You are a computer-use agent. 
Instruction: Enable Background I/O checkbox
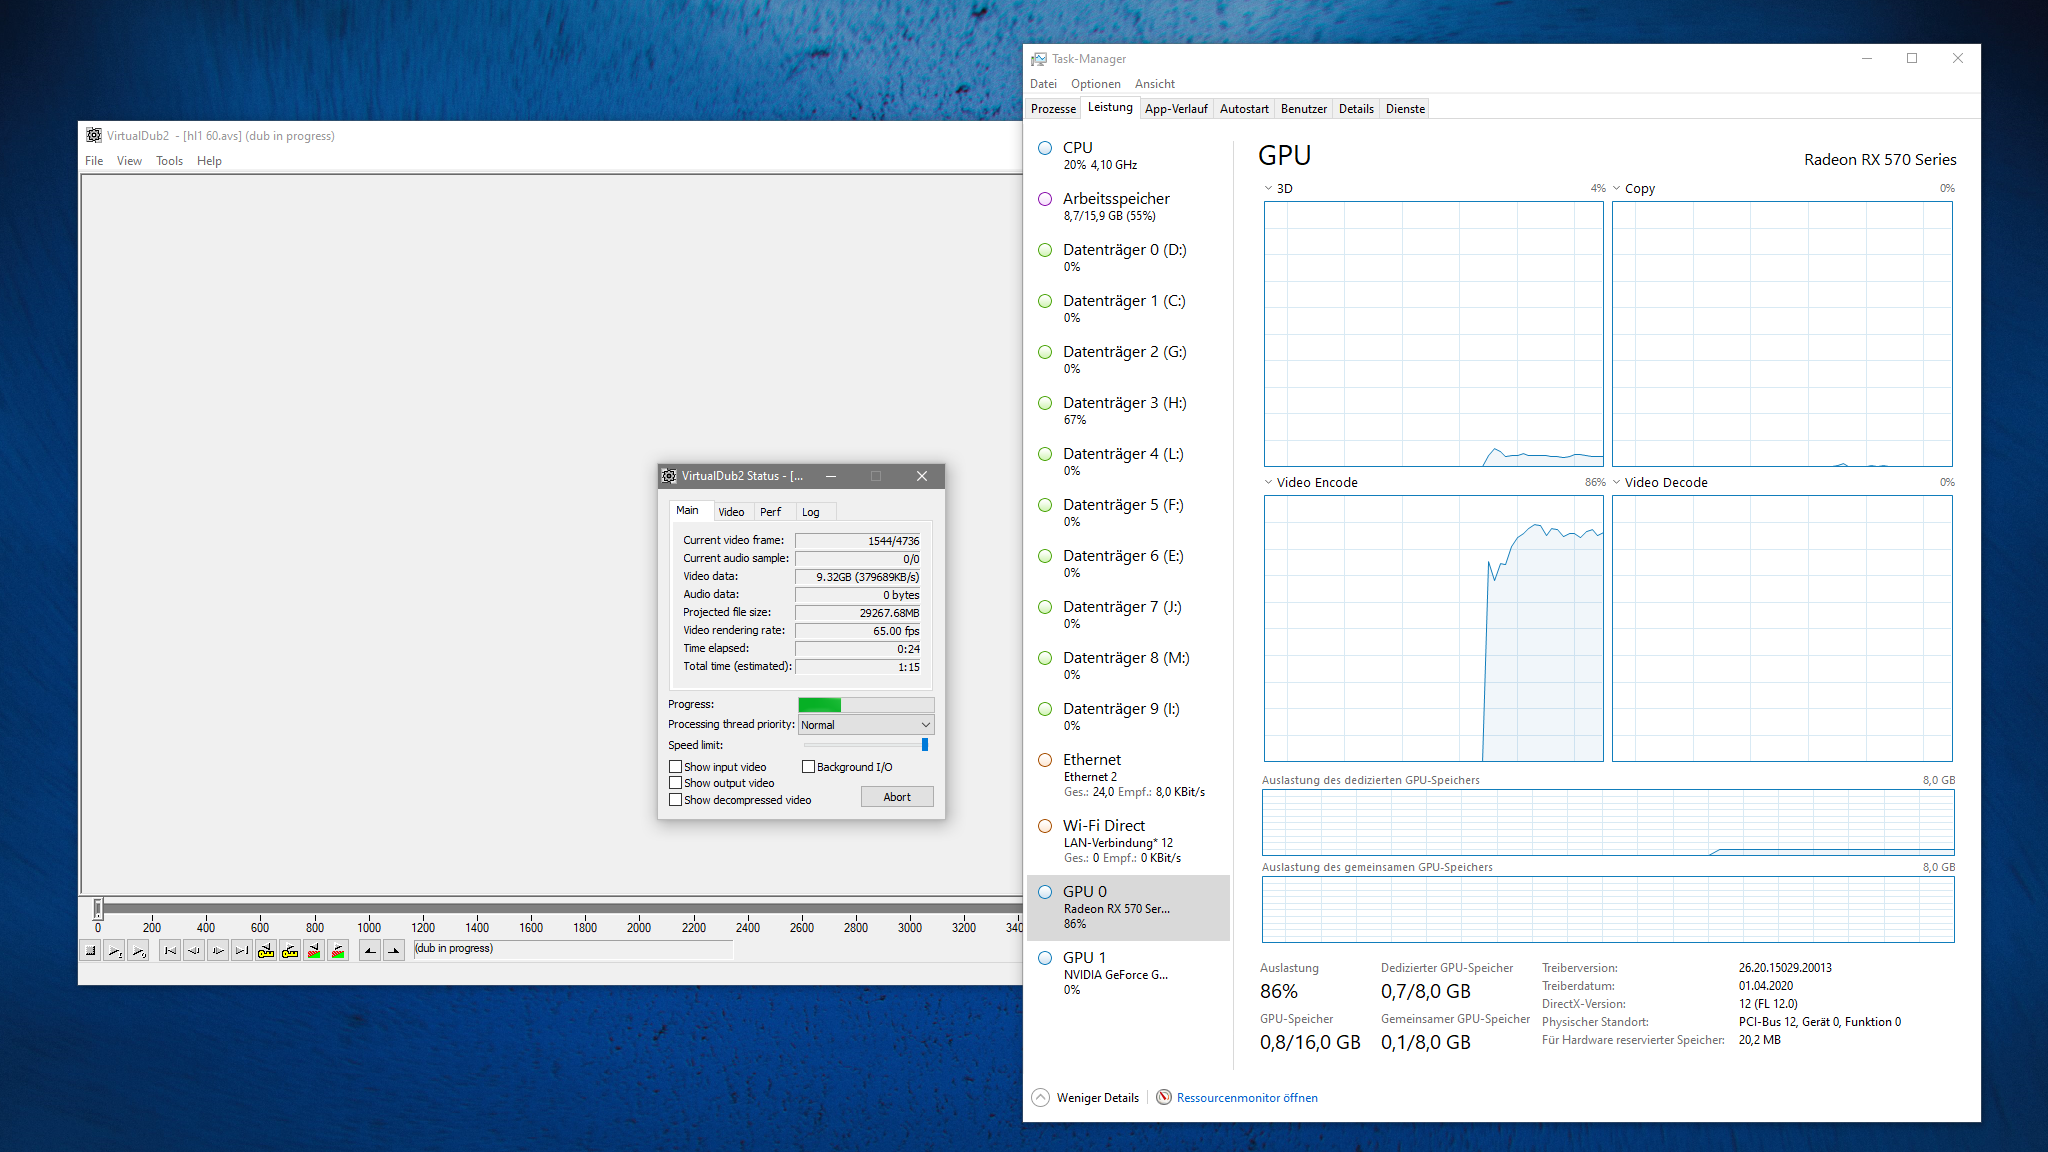(809, 767)
